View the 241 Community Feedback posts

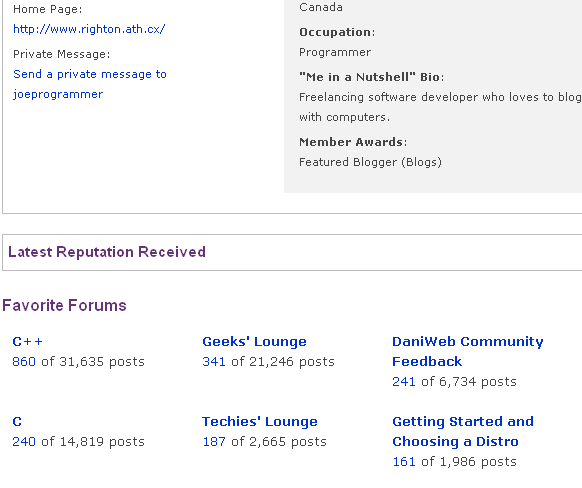[404, 381]
